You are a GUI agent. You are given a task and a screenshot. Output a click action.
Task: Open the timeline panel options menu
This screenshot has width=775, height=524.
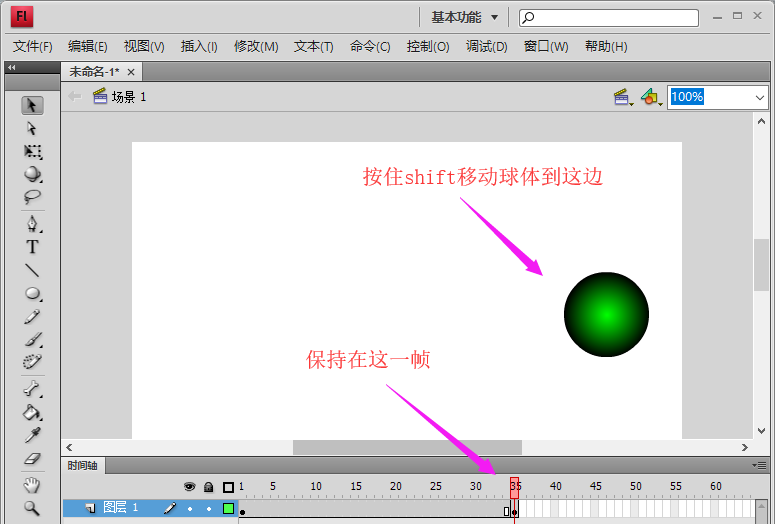point(759,466)
